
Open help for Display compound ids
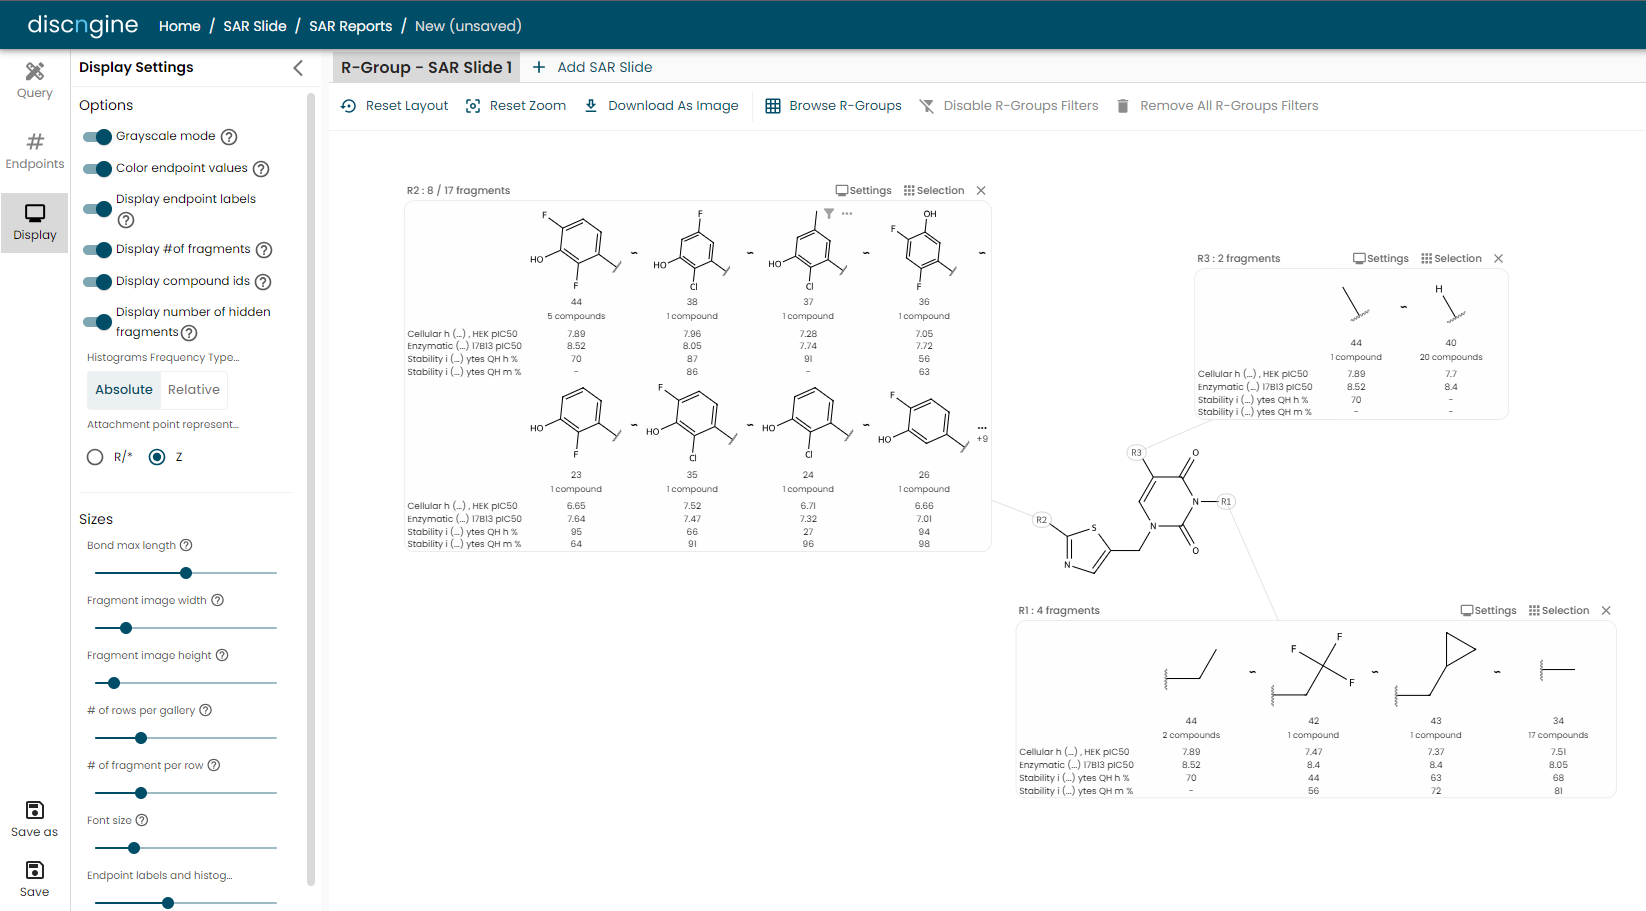coord(263,282)
